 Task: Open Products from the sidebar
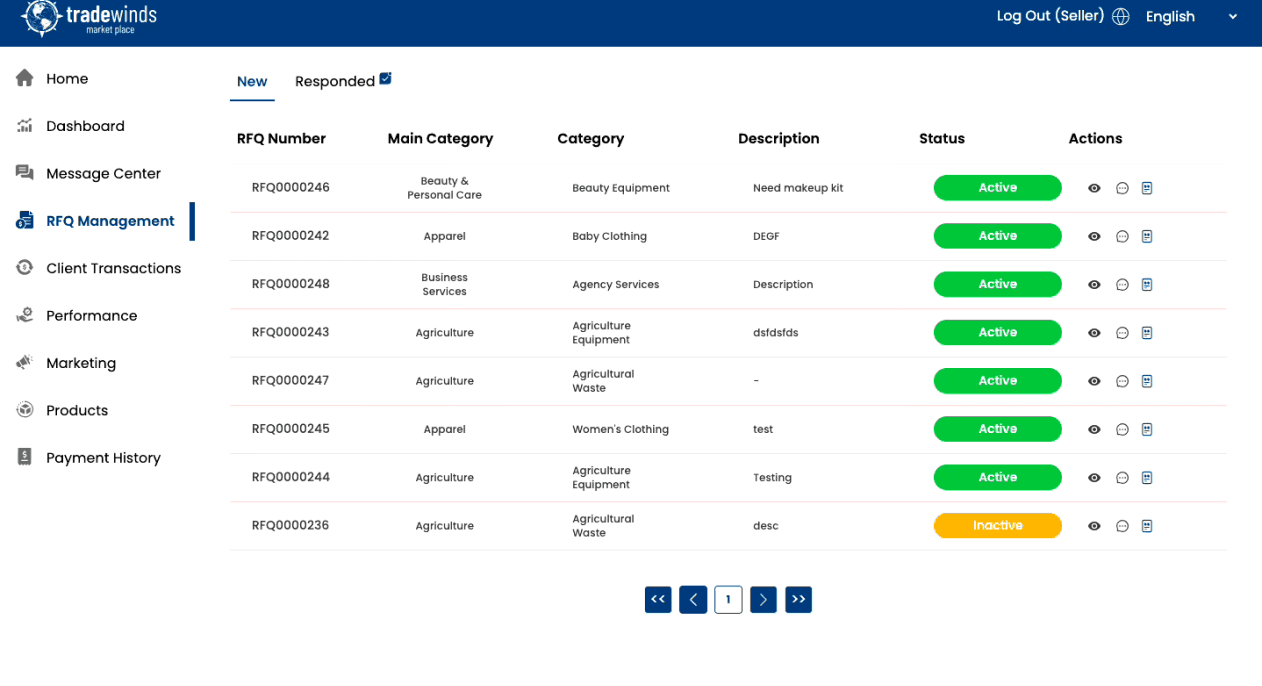[x=77, y=410]
